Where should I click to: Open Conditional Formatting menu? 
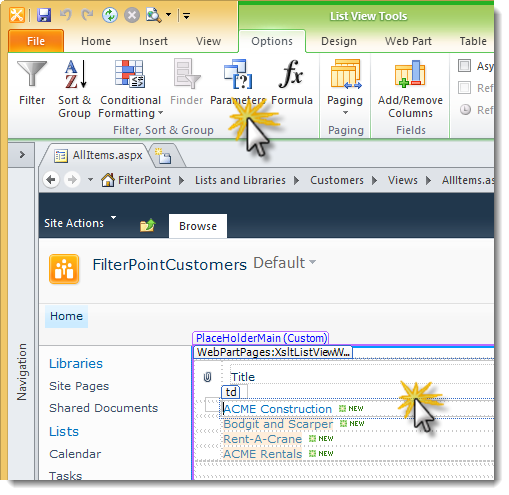click(x=130, y=88)
